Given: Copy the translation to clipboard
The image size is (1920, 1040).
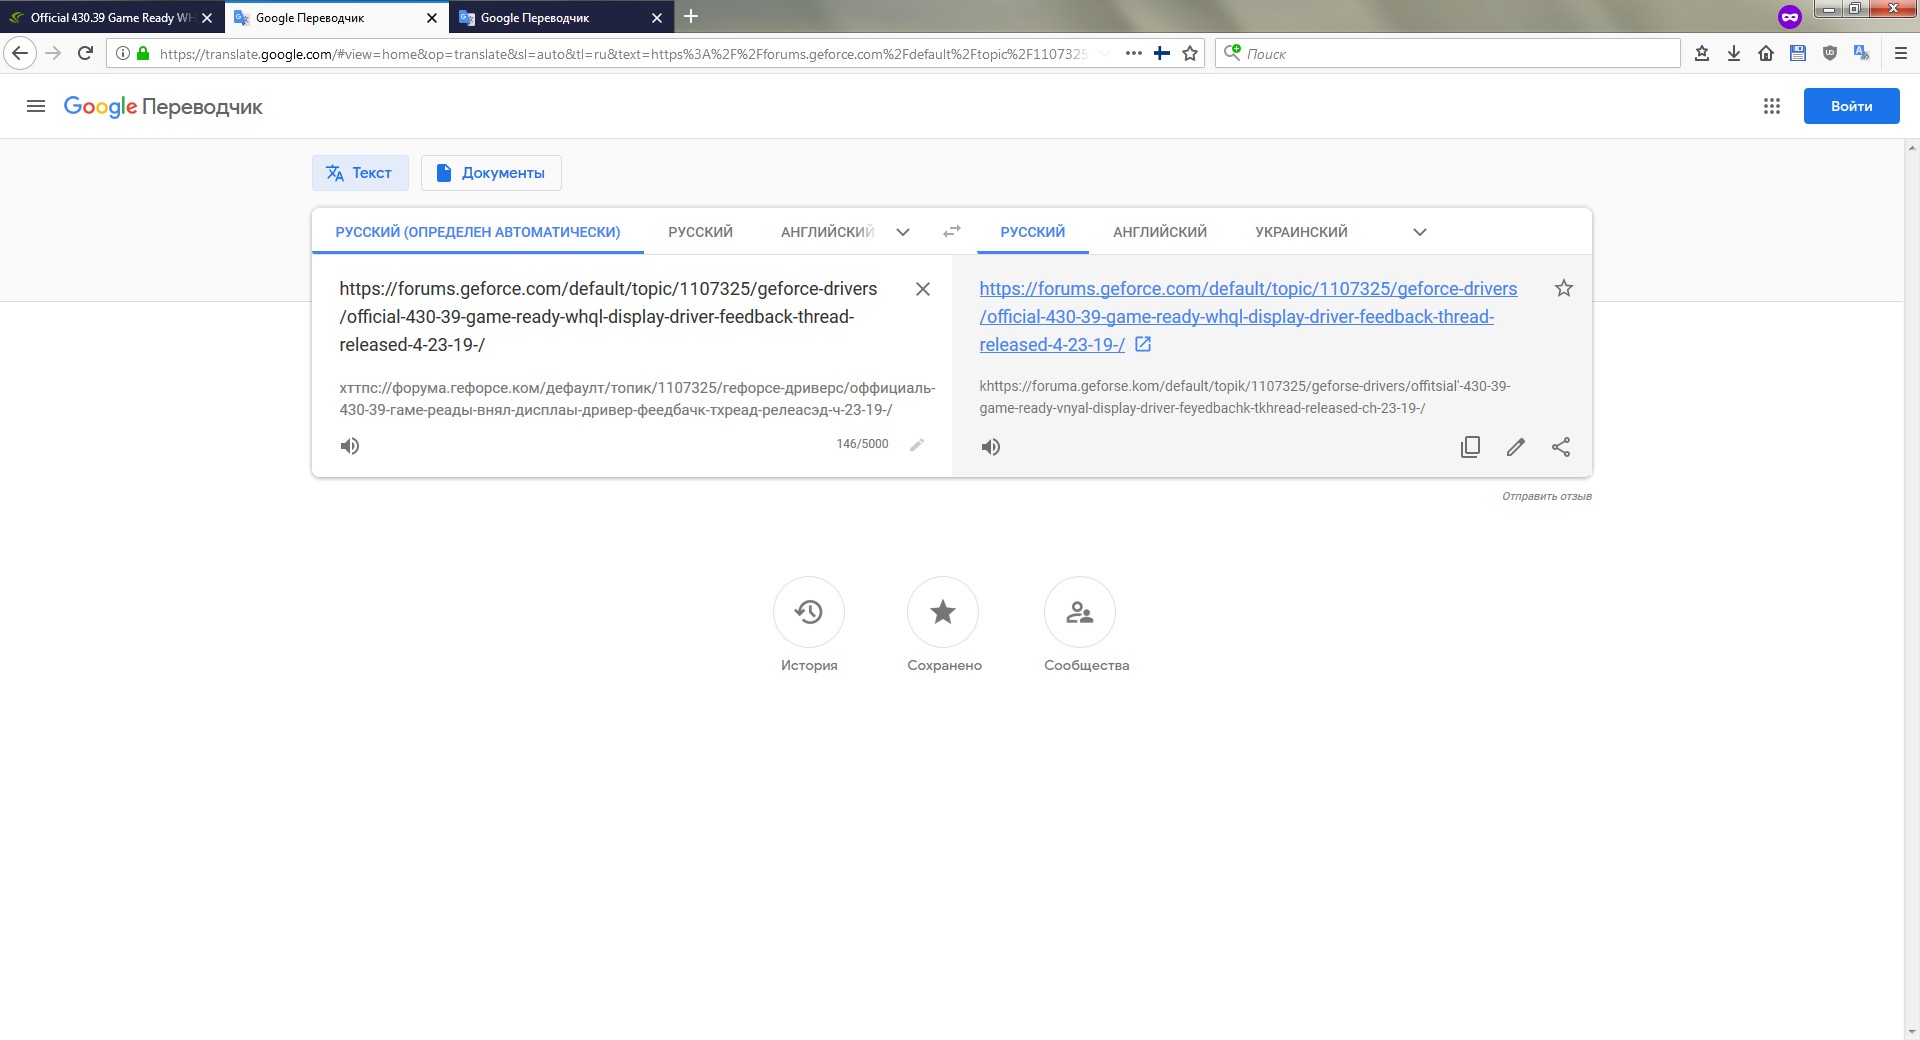Looking at the screenshot, I should click(x=1470, y=447).
